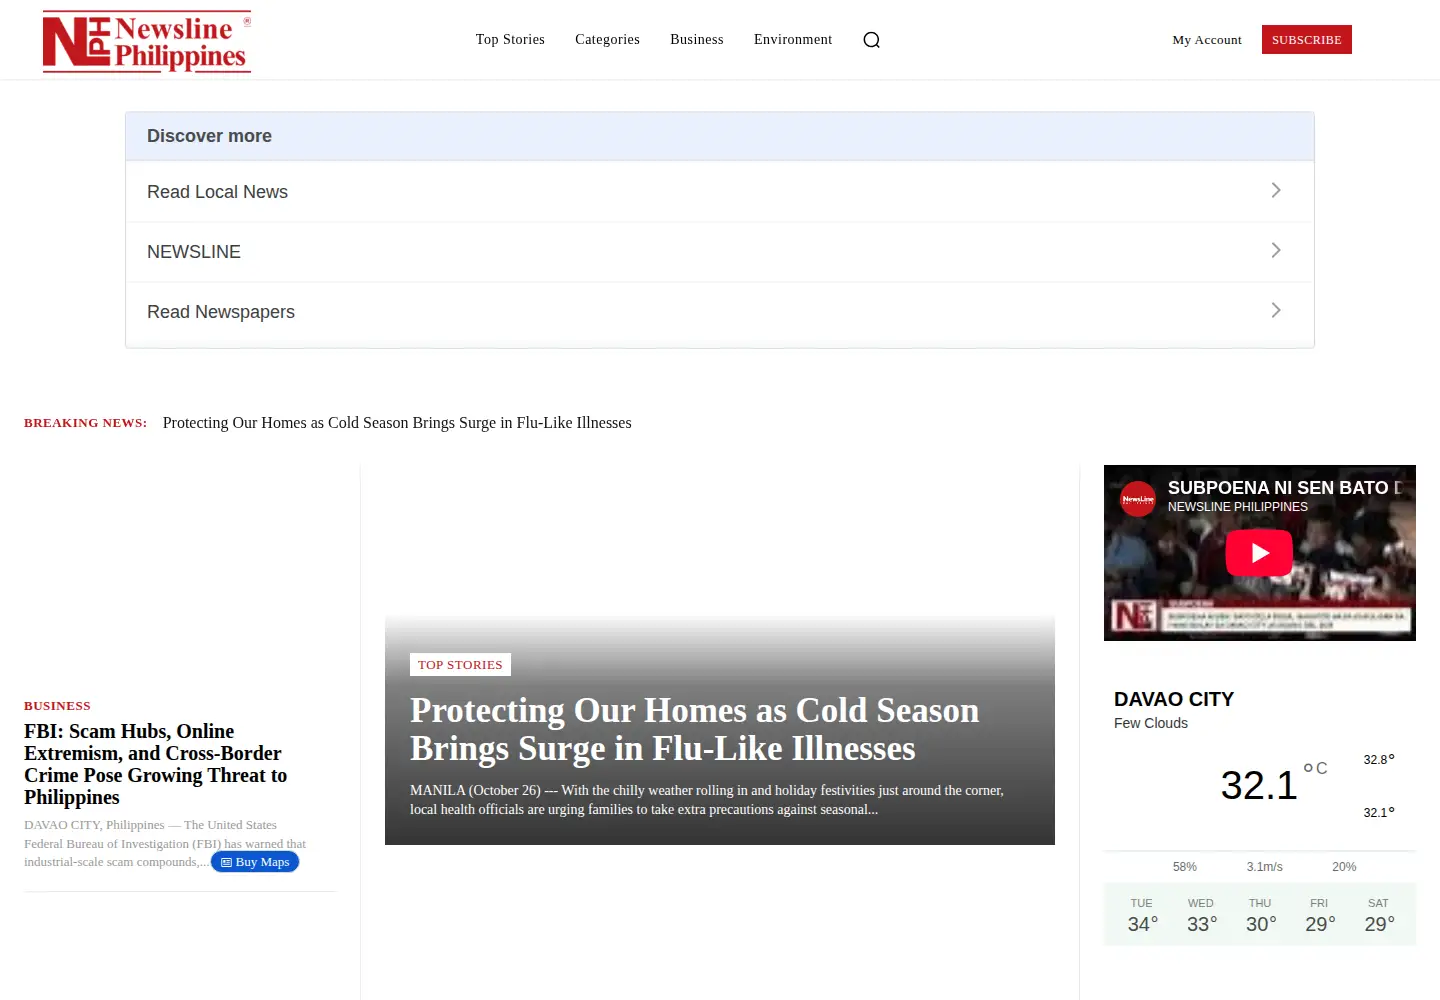
Task: Open the breaking news Flu-Like Illnesses headline
Action: click(397, 423)
